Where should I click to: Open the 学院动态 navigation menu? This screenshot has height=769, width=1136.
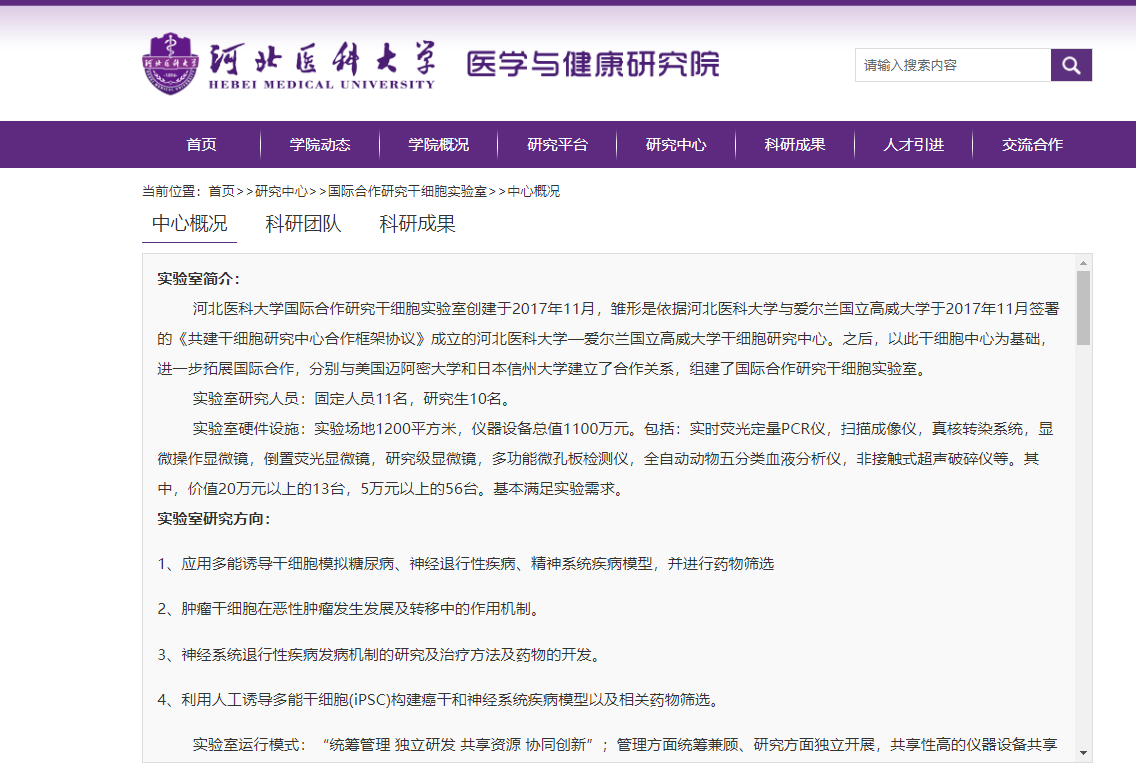click(x=320, y=145)
